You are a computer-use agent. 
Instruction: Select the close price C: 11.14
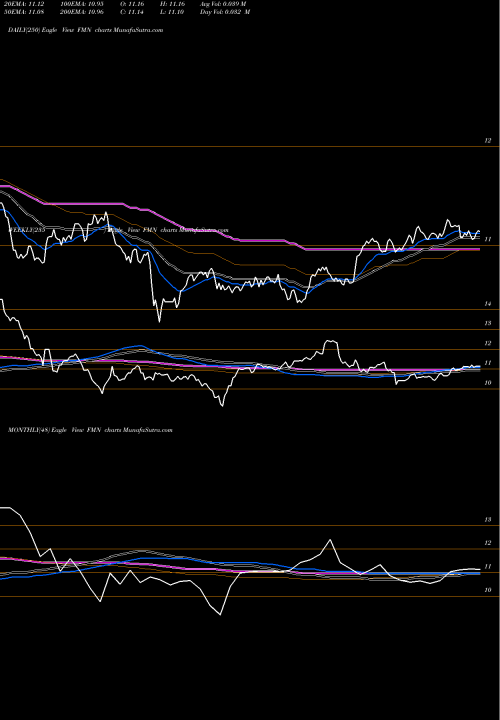click(x=132, y=12)
